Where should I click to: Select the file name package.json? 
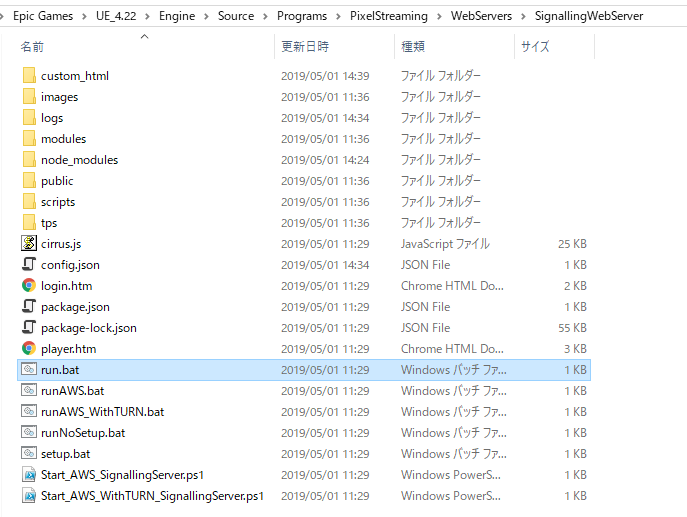coord(75,307)
